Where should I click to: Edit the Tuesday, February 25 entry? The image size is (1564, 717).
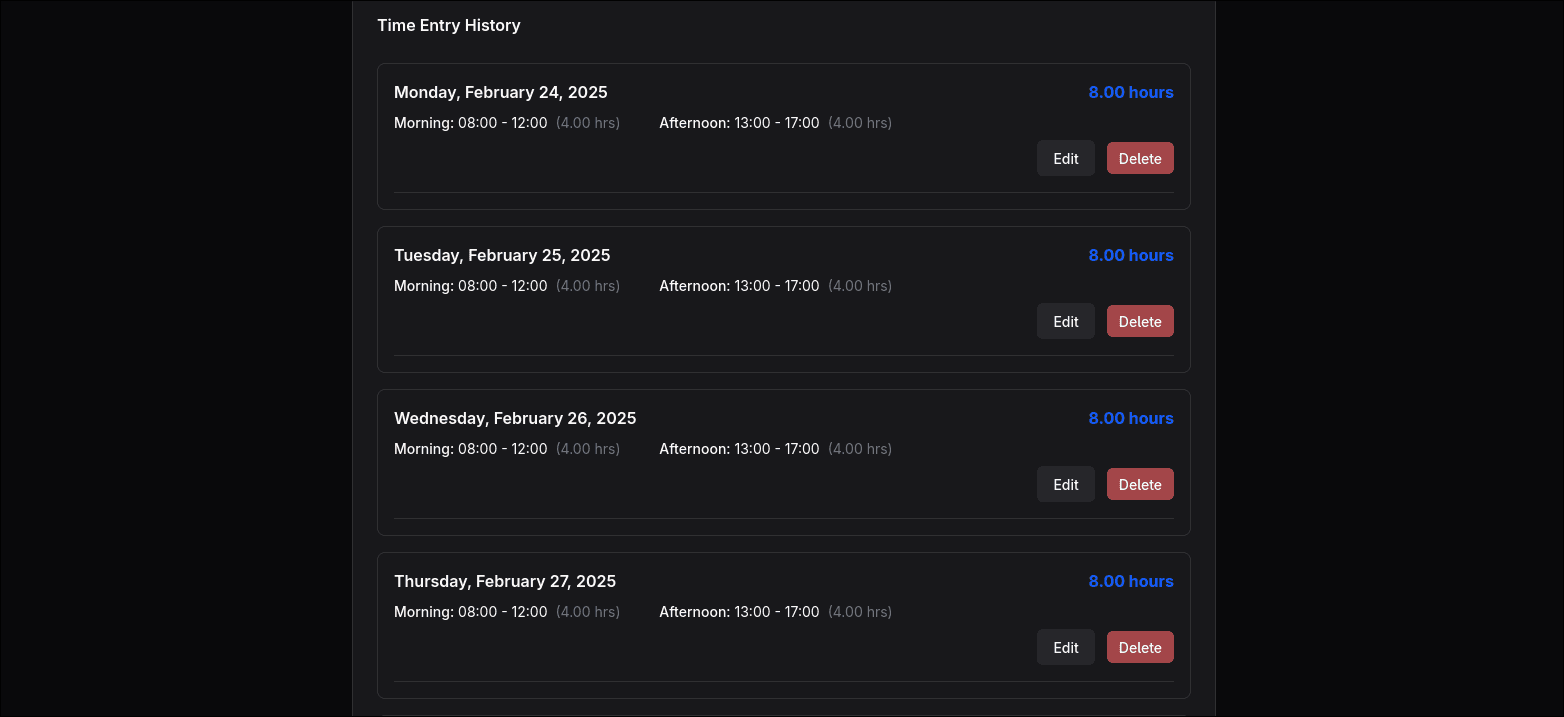(1065, 321)
